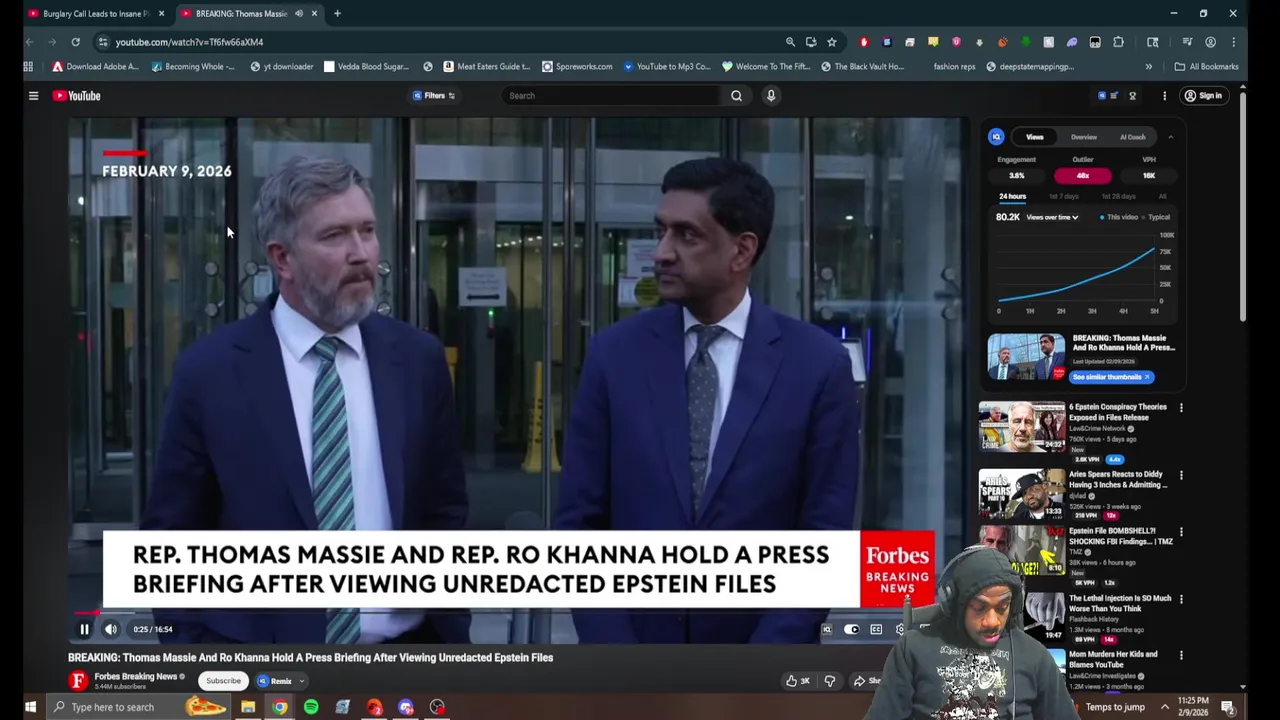1280x720 pixels.
Task: Pause the video
Action: pyautogui.click(x=84, y=629)
